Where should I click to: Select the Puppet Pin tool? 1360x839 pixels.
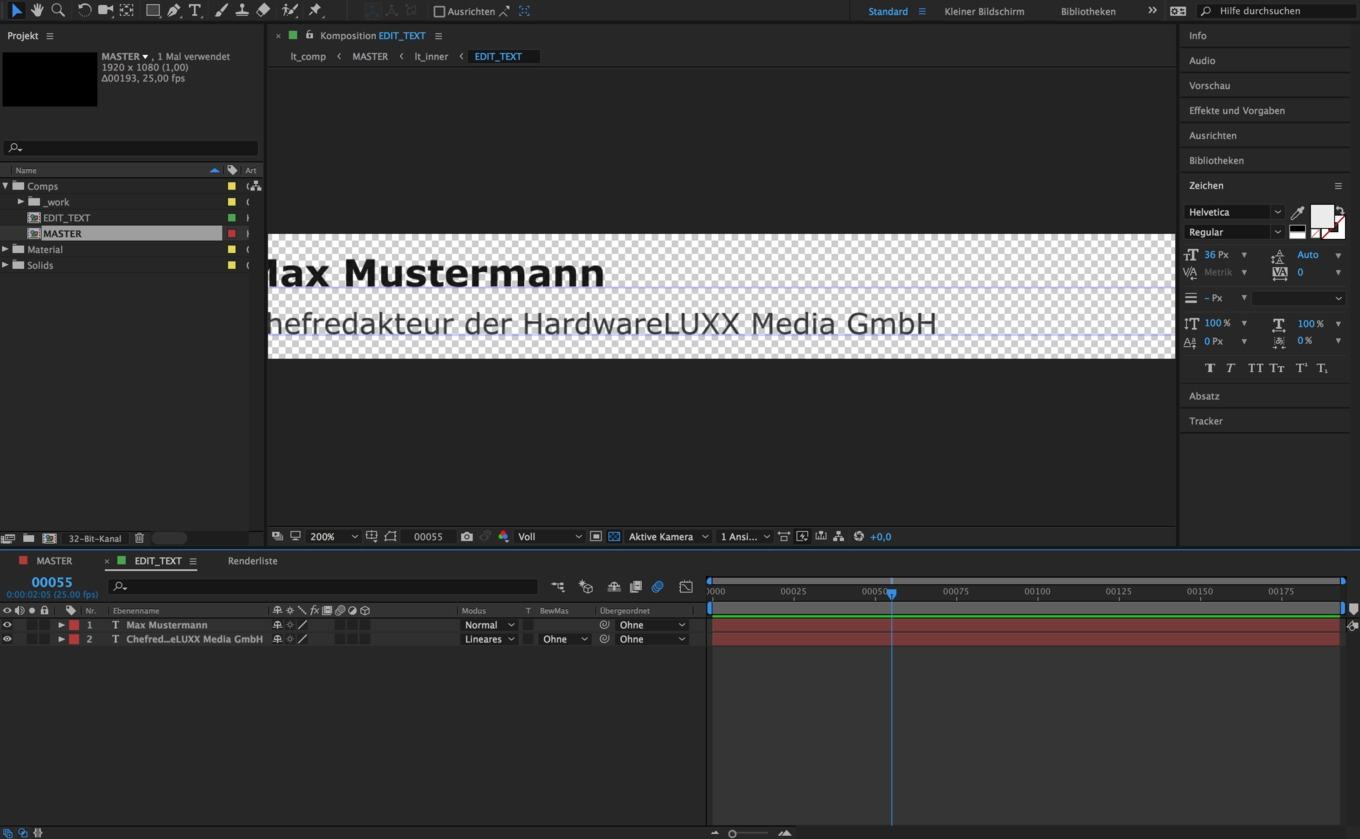315,10
